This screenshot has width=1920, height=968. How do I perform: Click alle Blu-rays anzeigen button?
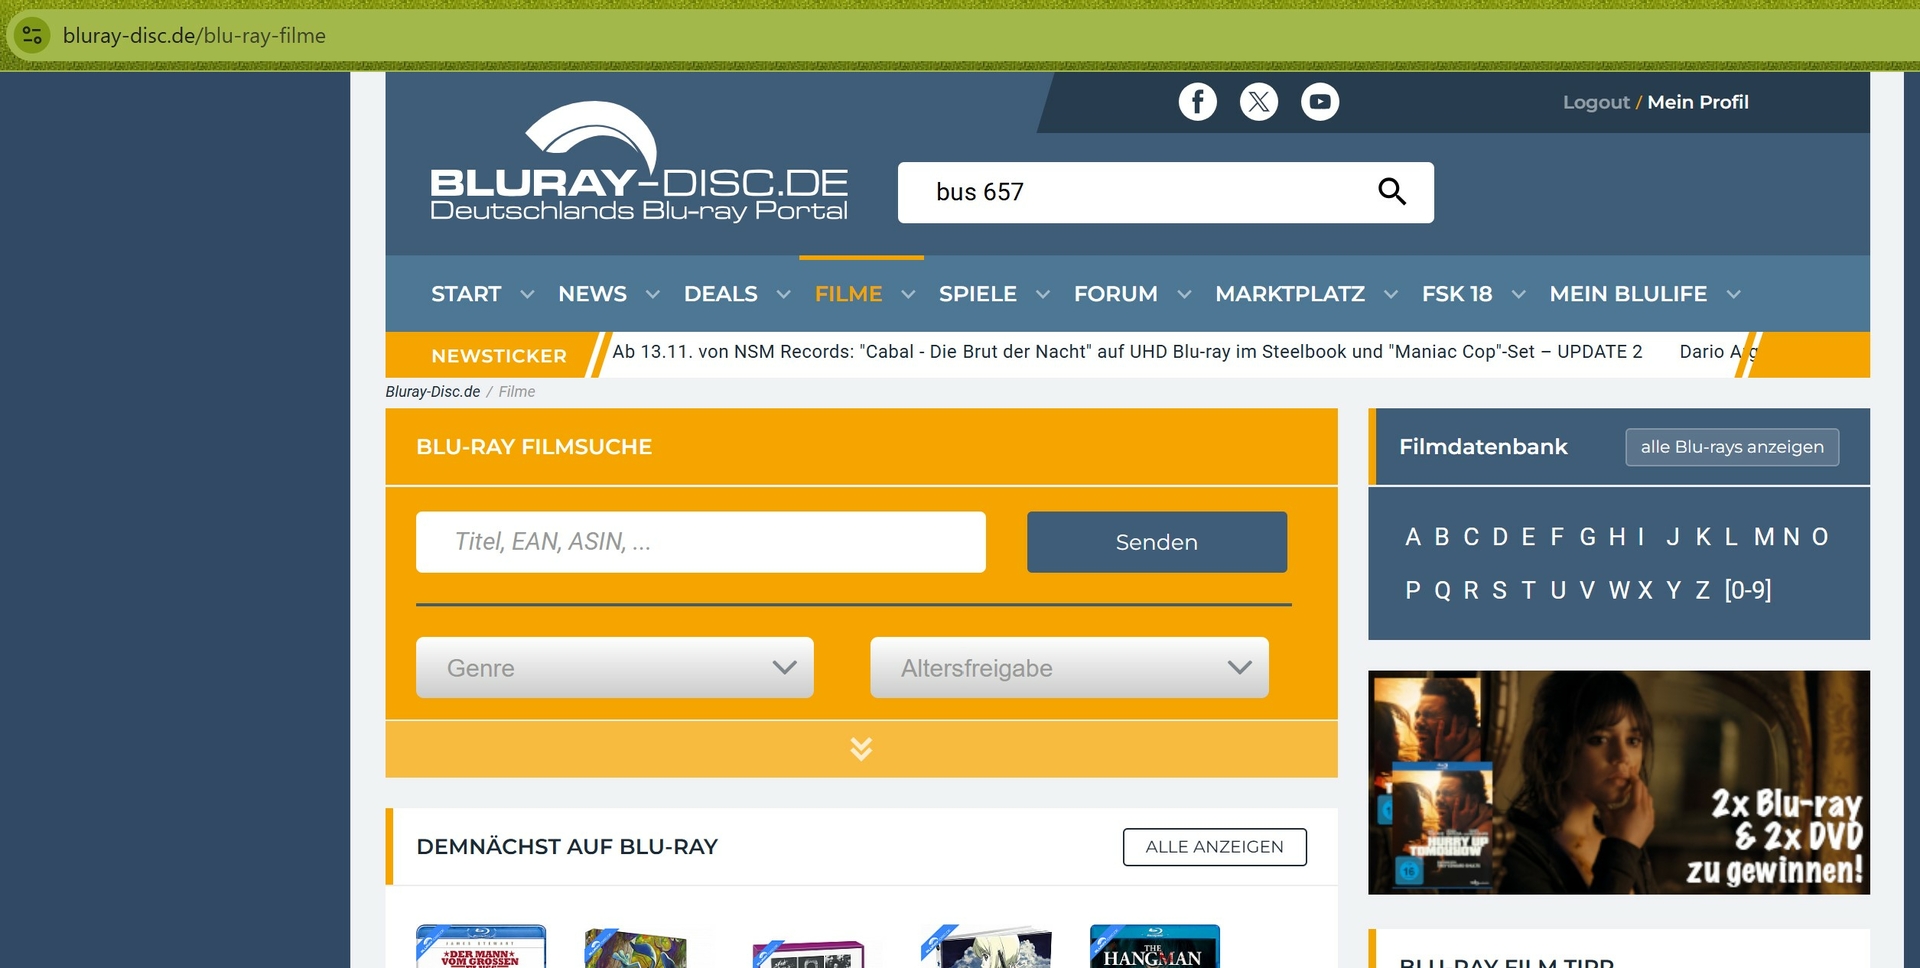[x=1731, y=447]
